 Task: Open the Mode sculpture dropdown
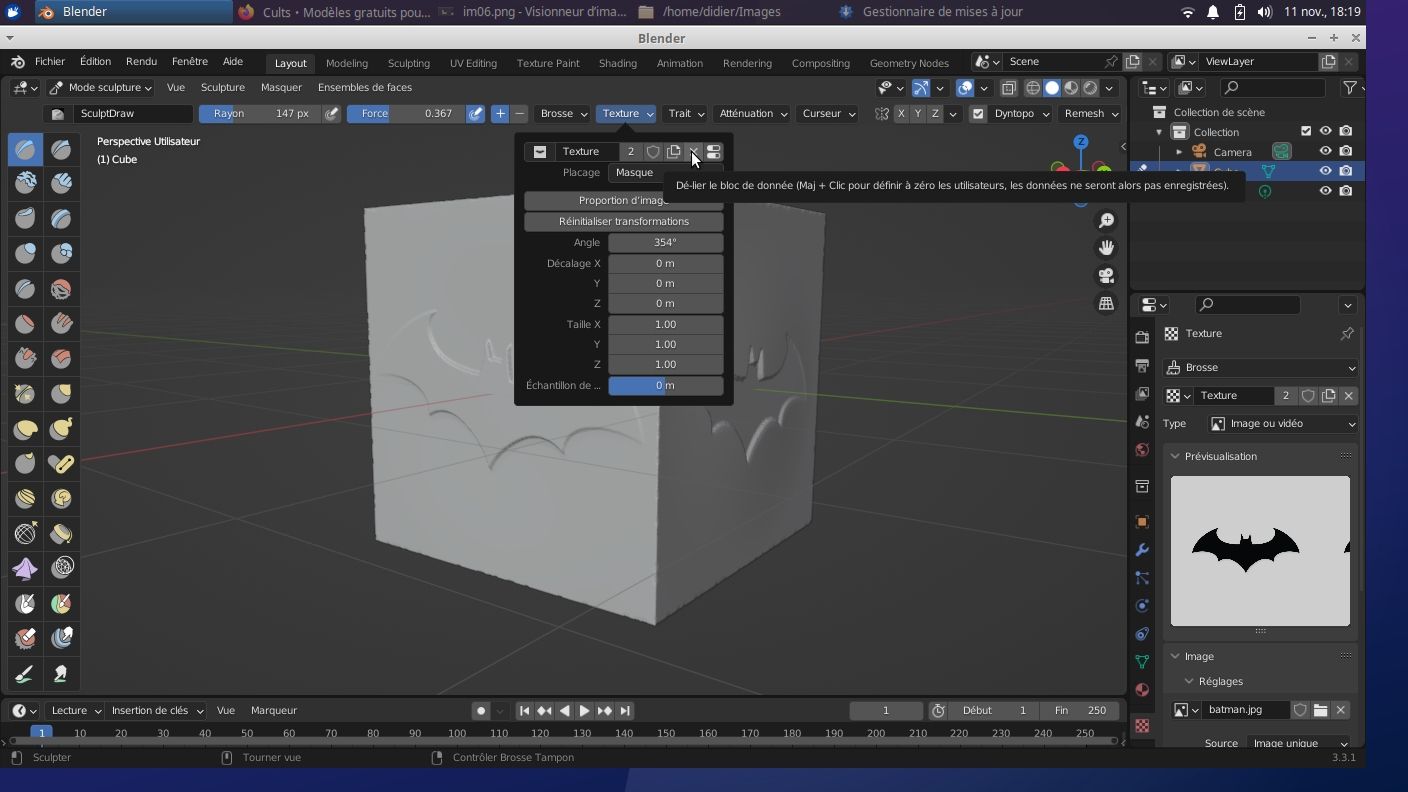coord(101,88)
